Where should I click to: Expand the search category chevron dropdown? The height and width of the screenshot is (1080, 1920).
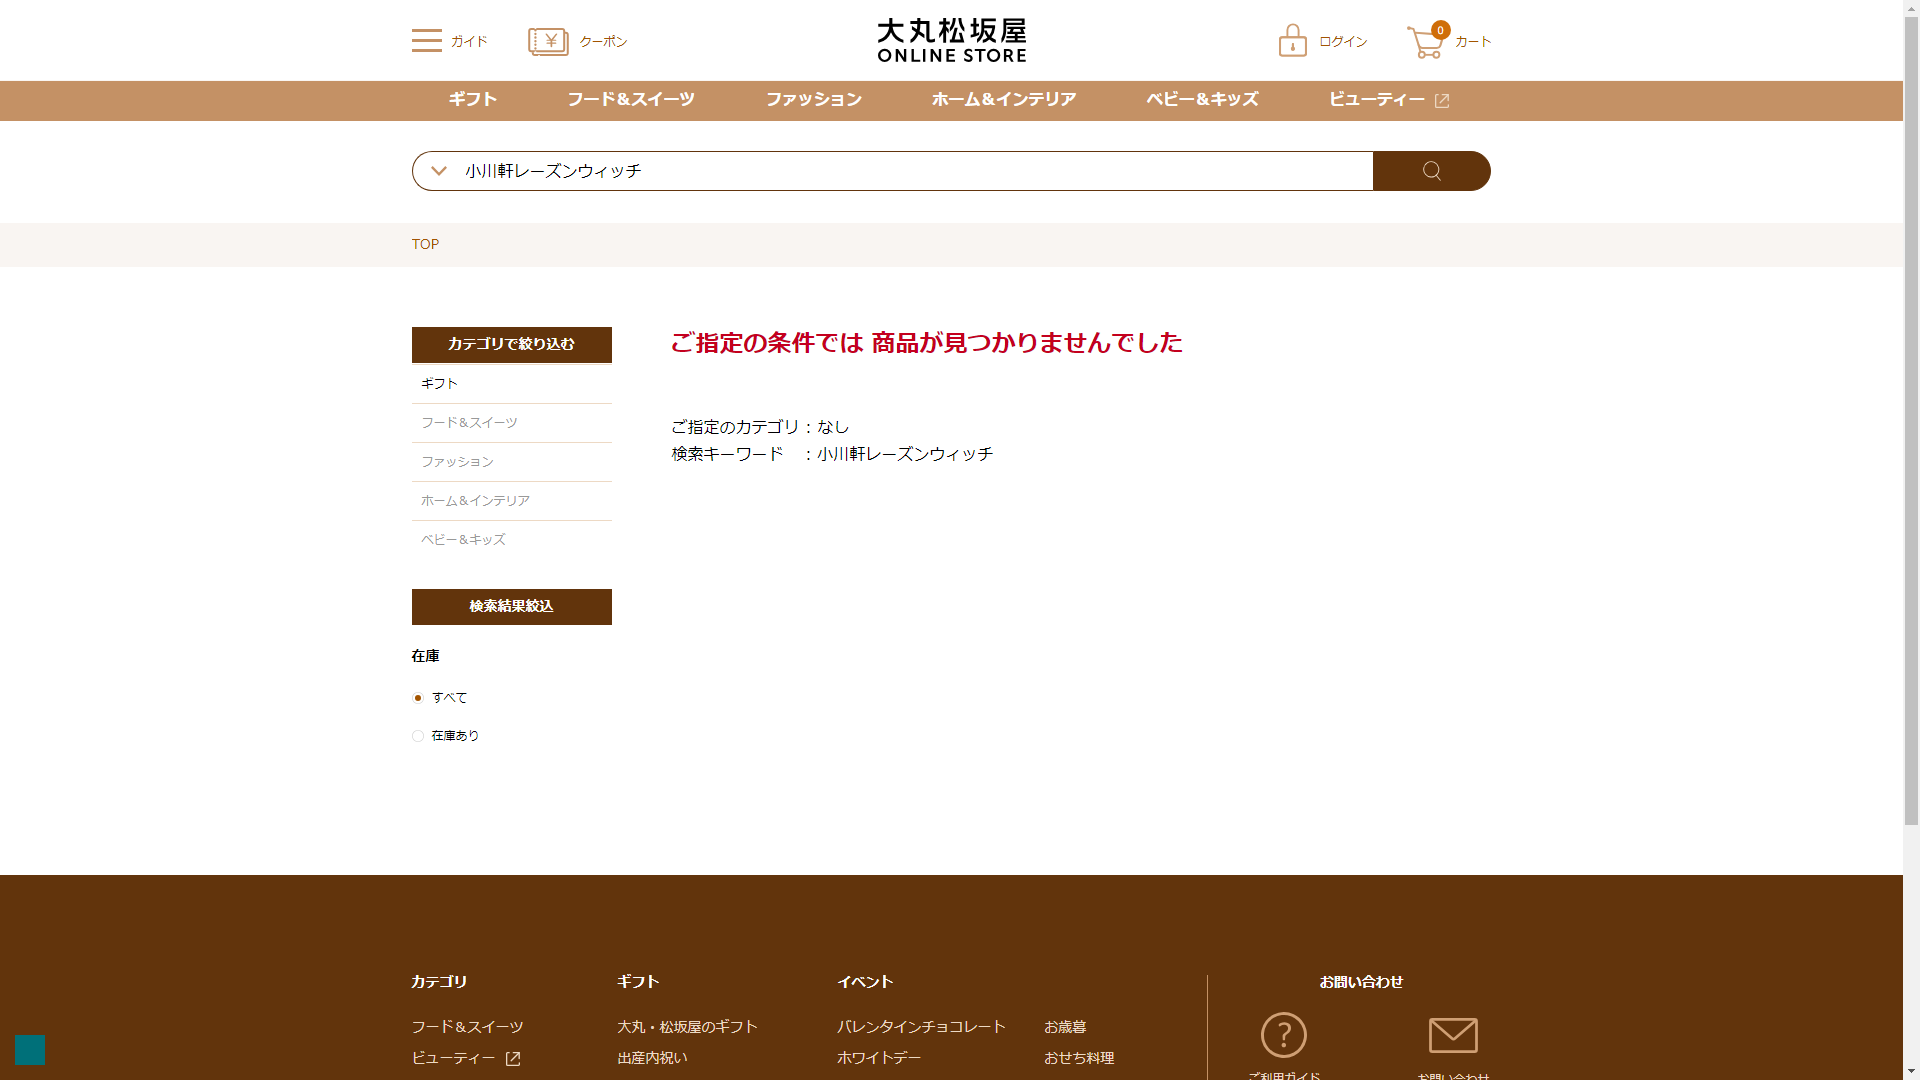coord(438,171)
